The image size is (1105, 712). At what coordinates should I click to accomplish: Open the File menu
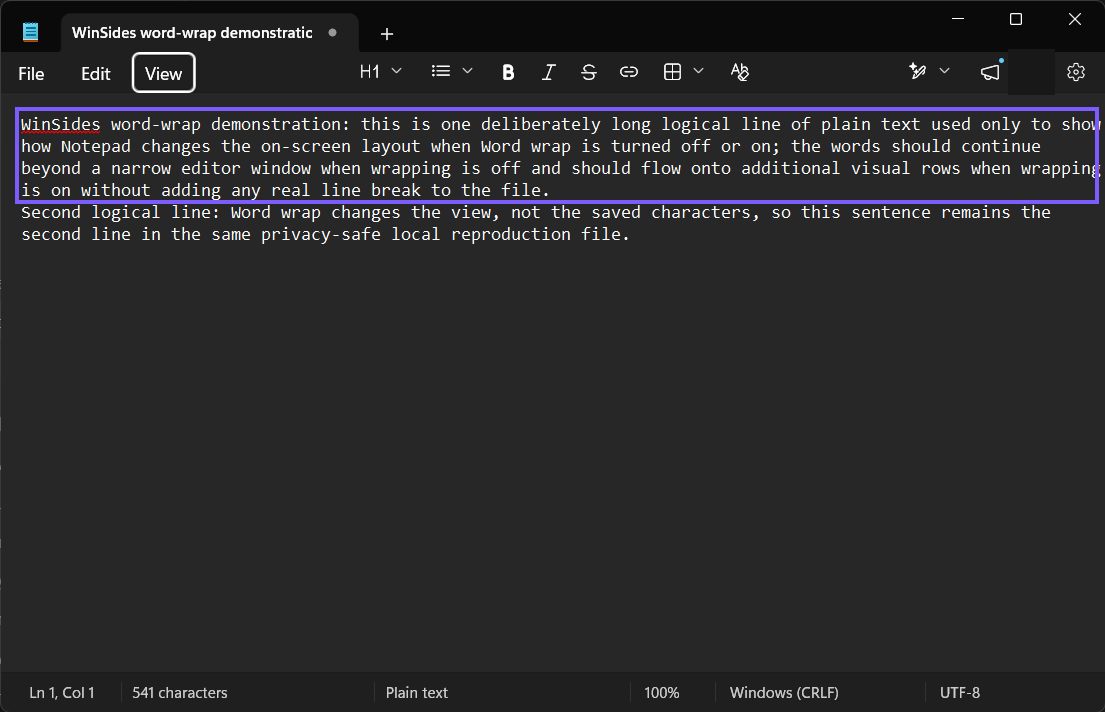[x=31, y=73]
